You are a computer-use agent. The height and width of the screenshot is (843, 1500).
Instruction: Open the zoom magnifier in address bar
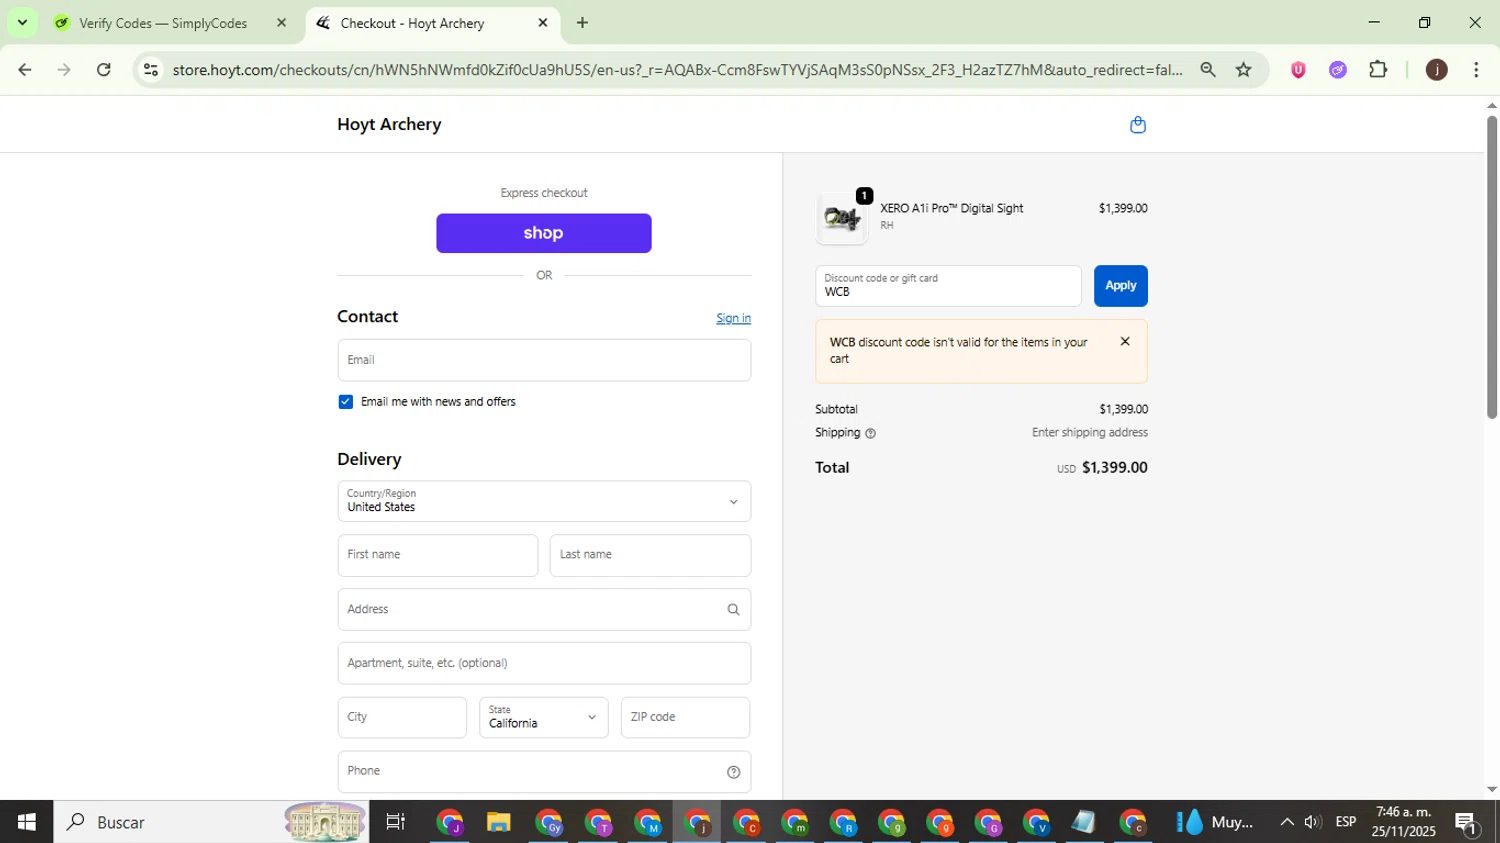click(1208, 70)
